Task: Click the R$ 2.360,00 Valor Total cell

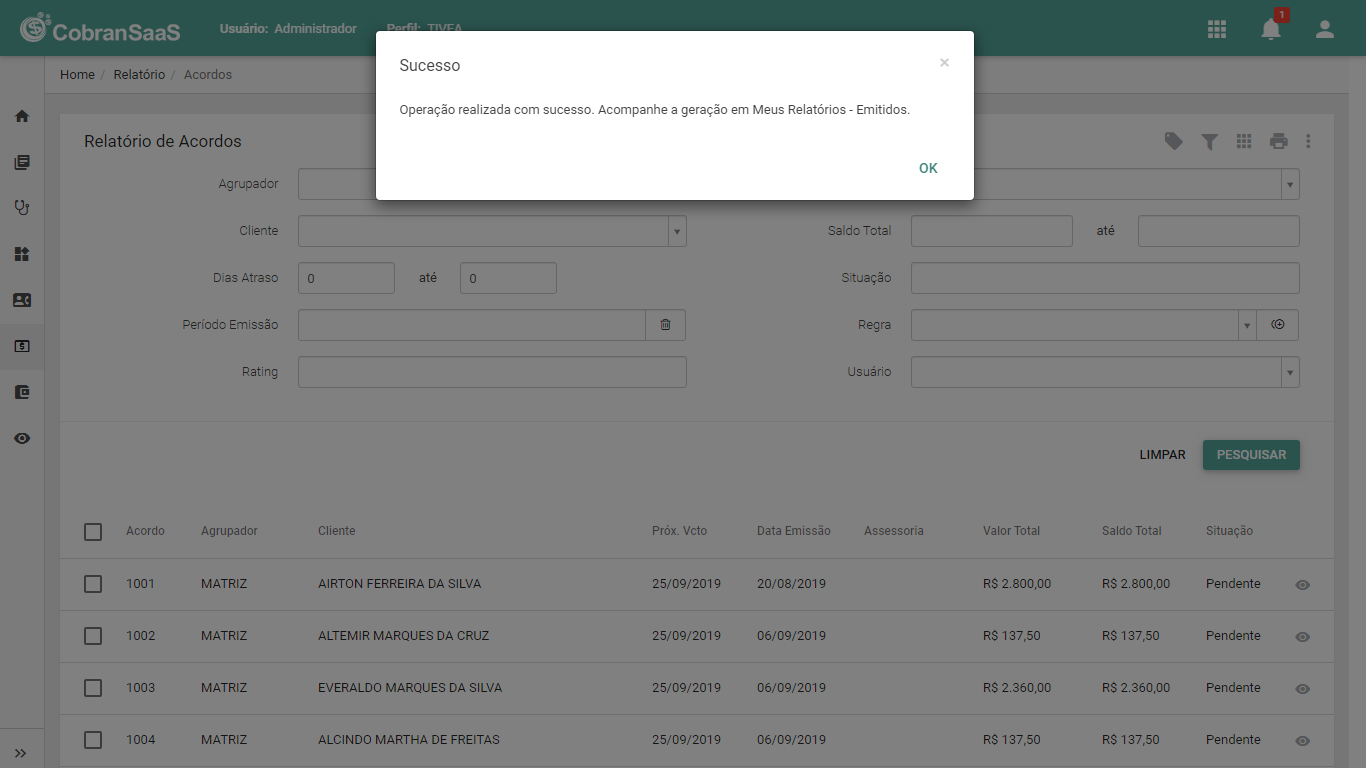Action: click(x=1017, y=688)
